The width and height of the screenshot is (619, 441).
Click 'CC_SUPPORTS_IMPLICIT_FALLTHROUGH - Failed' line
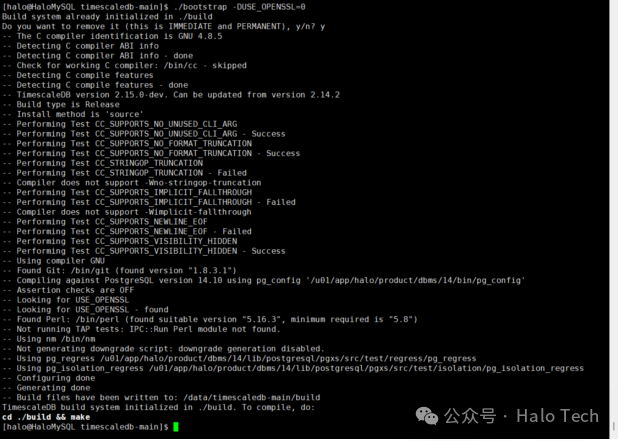[x=149, y=202]
